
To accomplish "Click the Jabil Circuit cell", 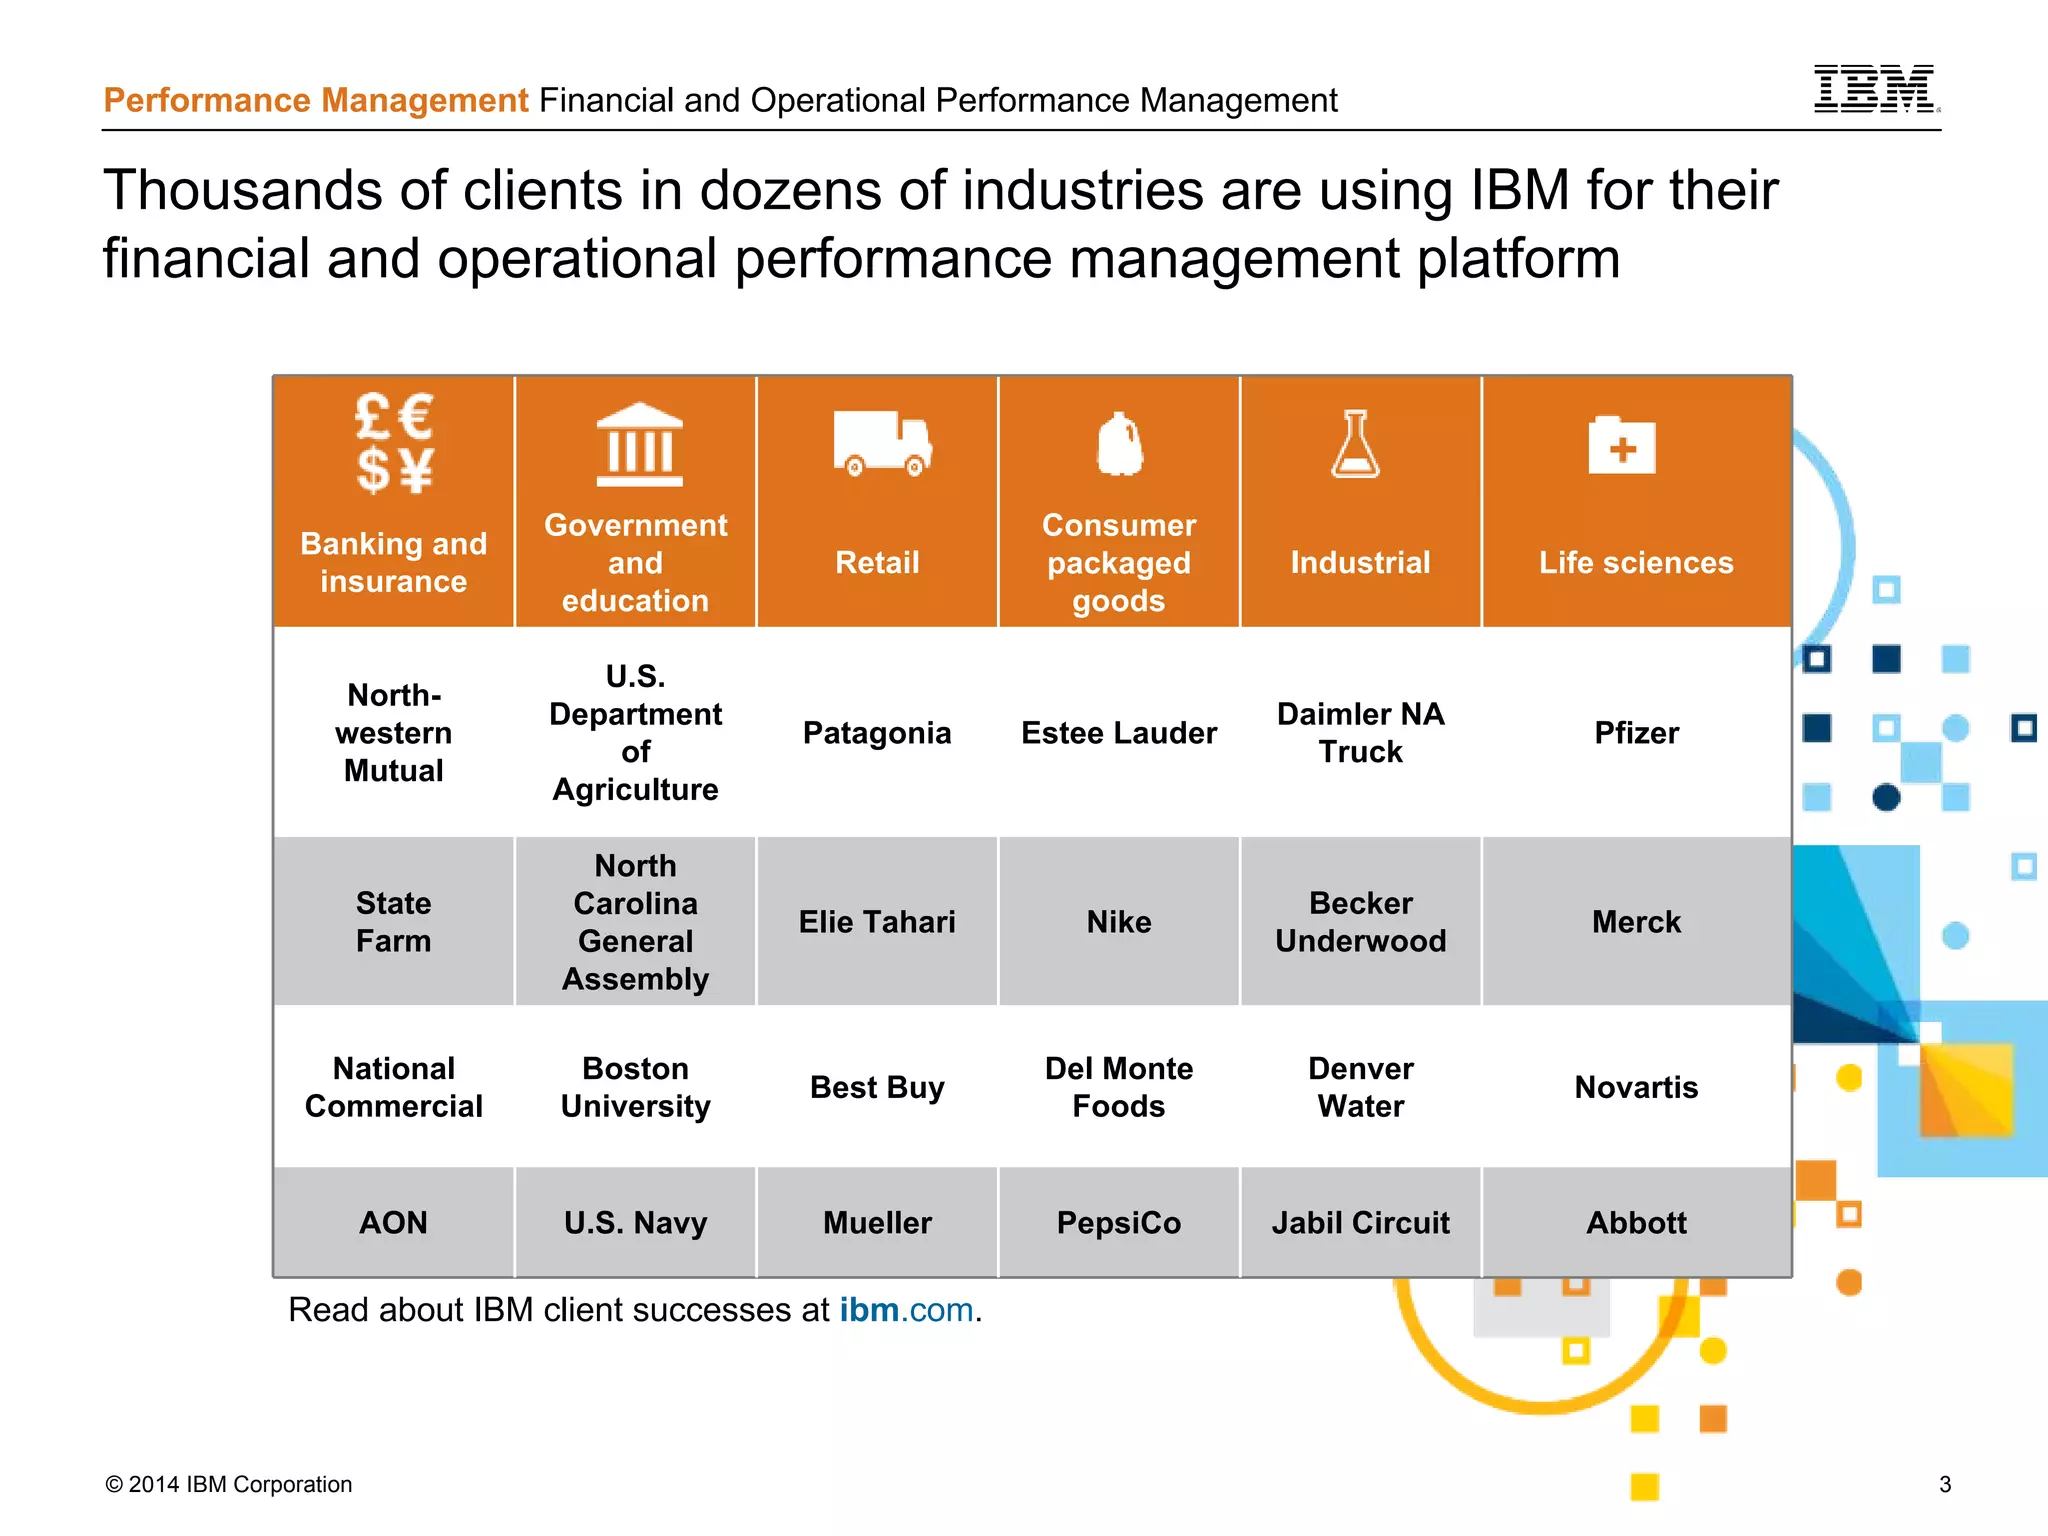I will pyautogui.click(x=1360, y=1222).
